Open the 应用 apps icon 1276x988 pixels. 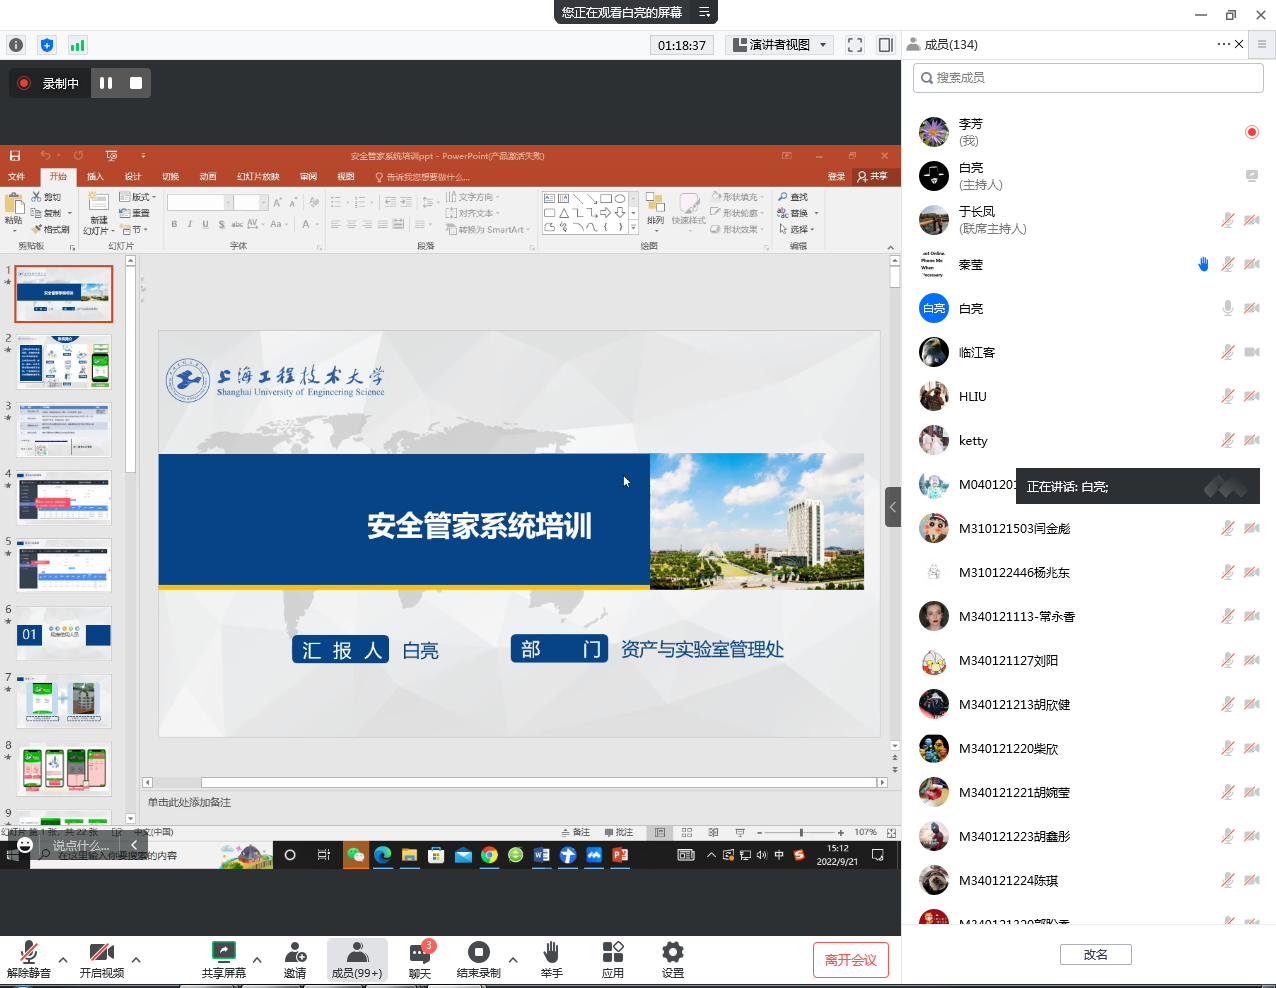tap(613, 958)
